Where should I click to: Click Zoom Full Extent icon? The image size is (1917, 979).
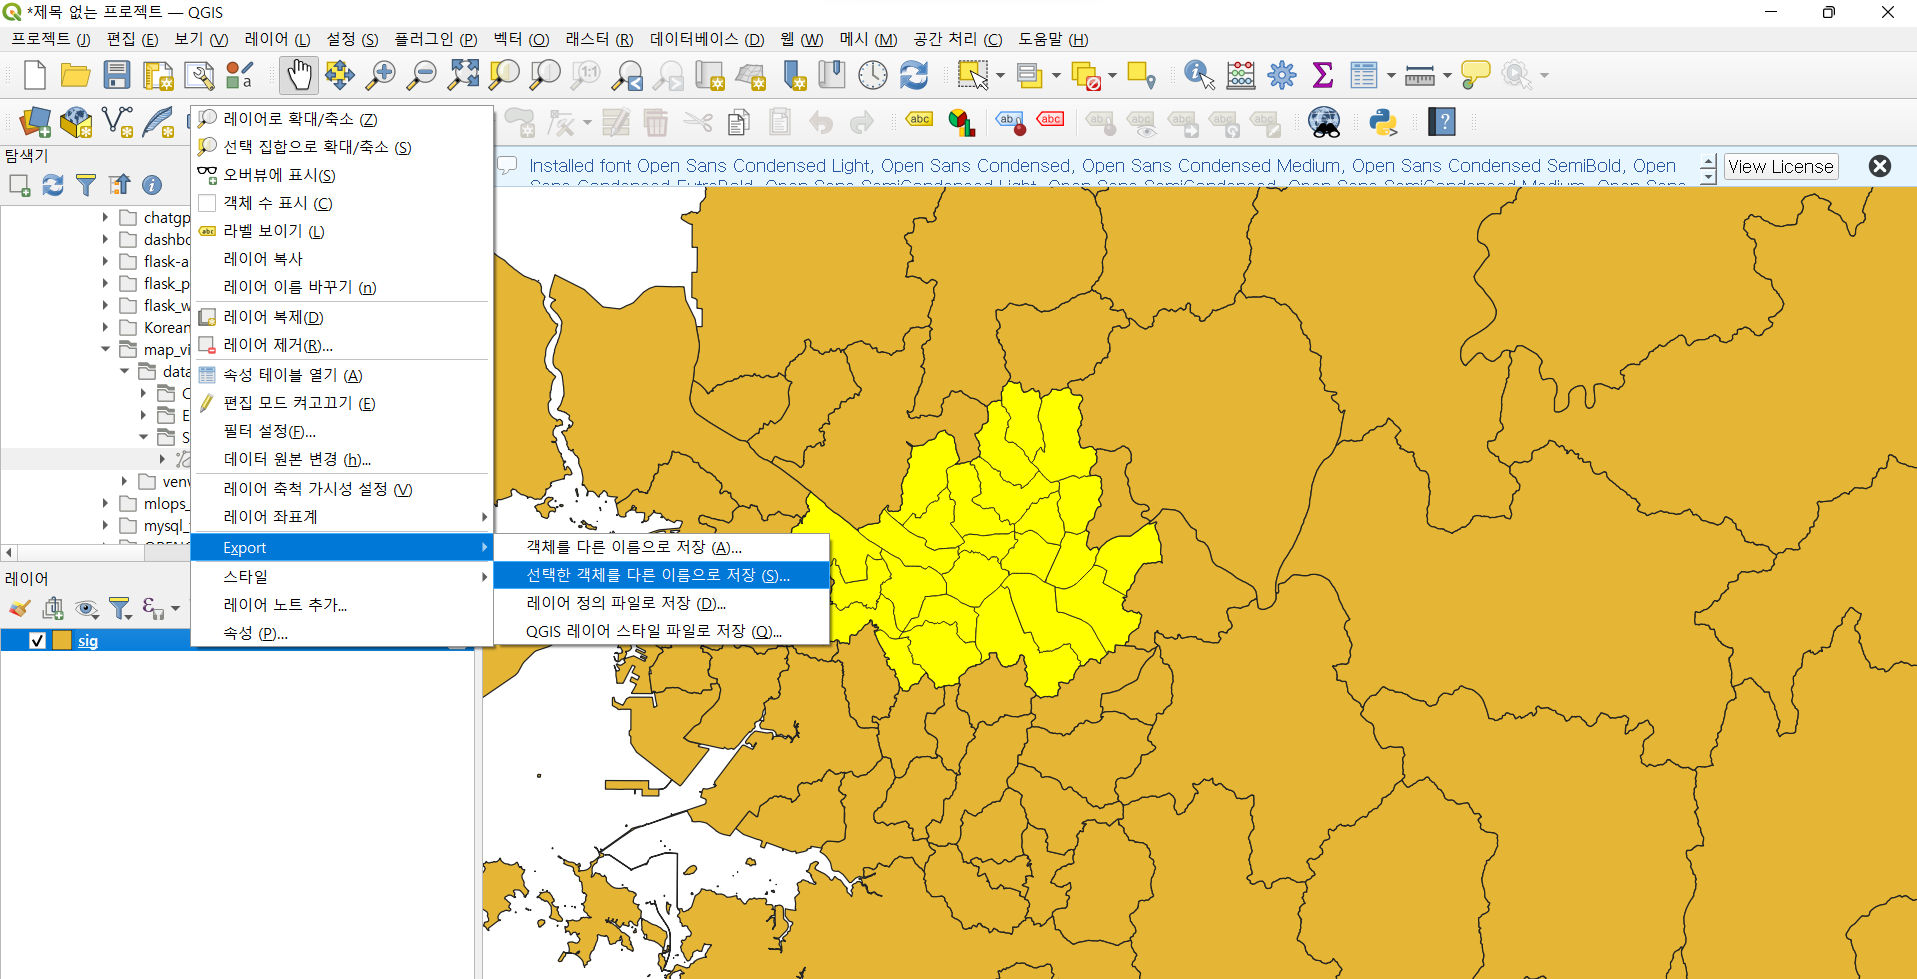(x=462, y=75)
